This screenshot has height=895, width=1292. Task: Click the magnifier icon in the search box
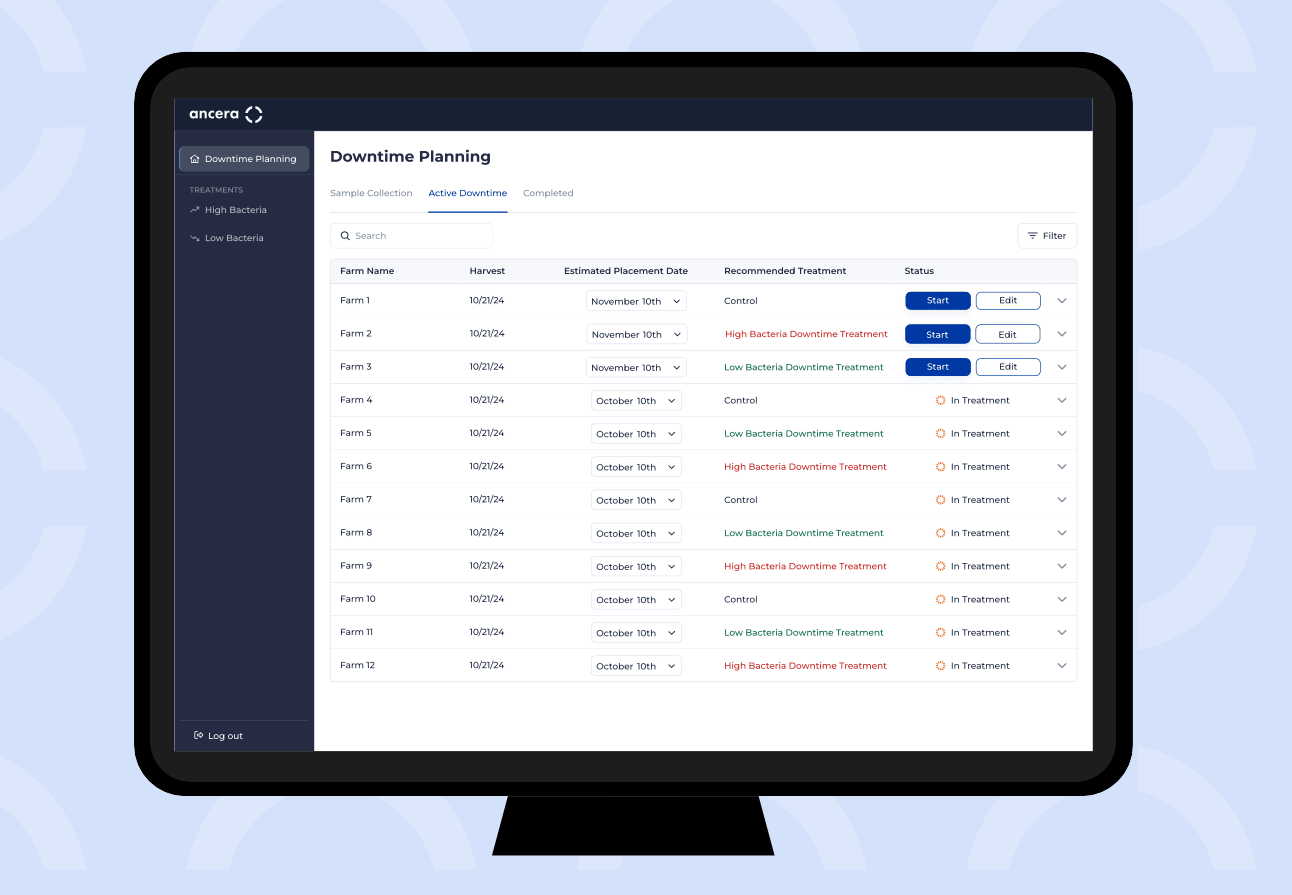click(x=345, y=236)
